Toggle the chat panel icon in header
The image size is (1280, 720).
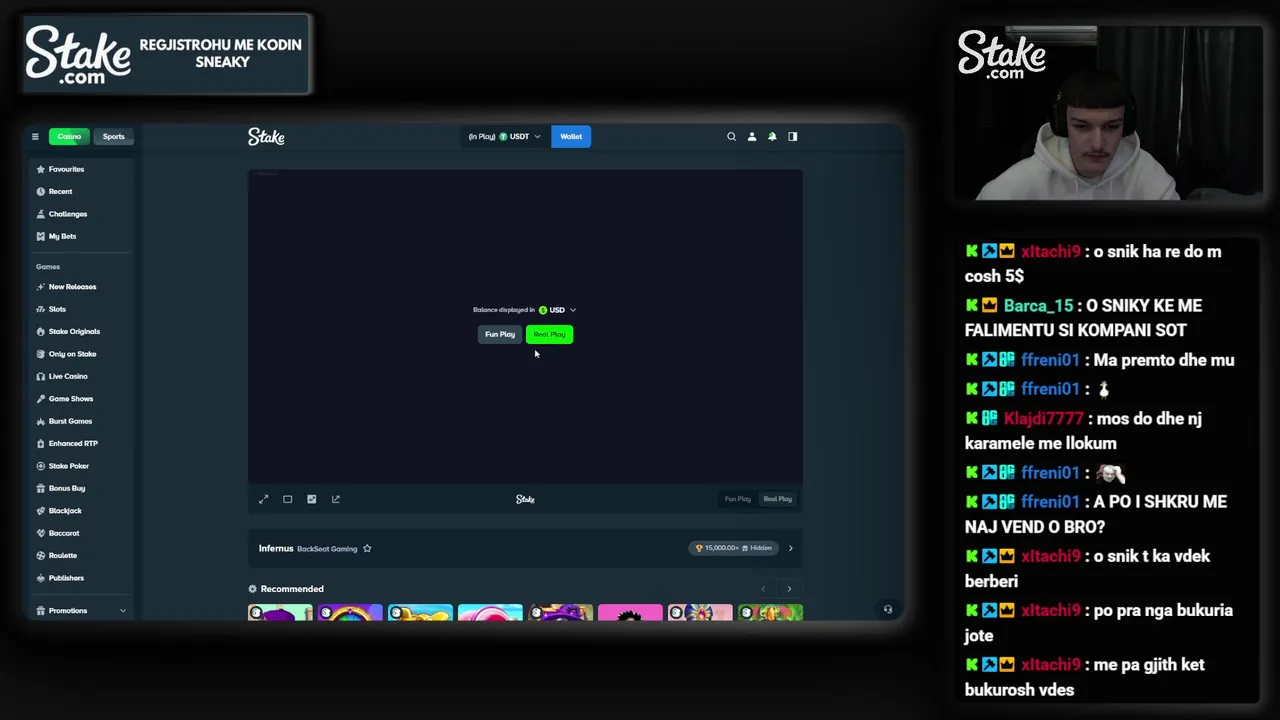coord(793,137)
